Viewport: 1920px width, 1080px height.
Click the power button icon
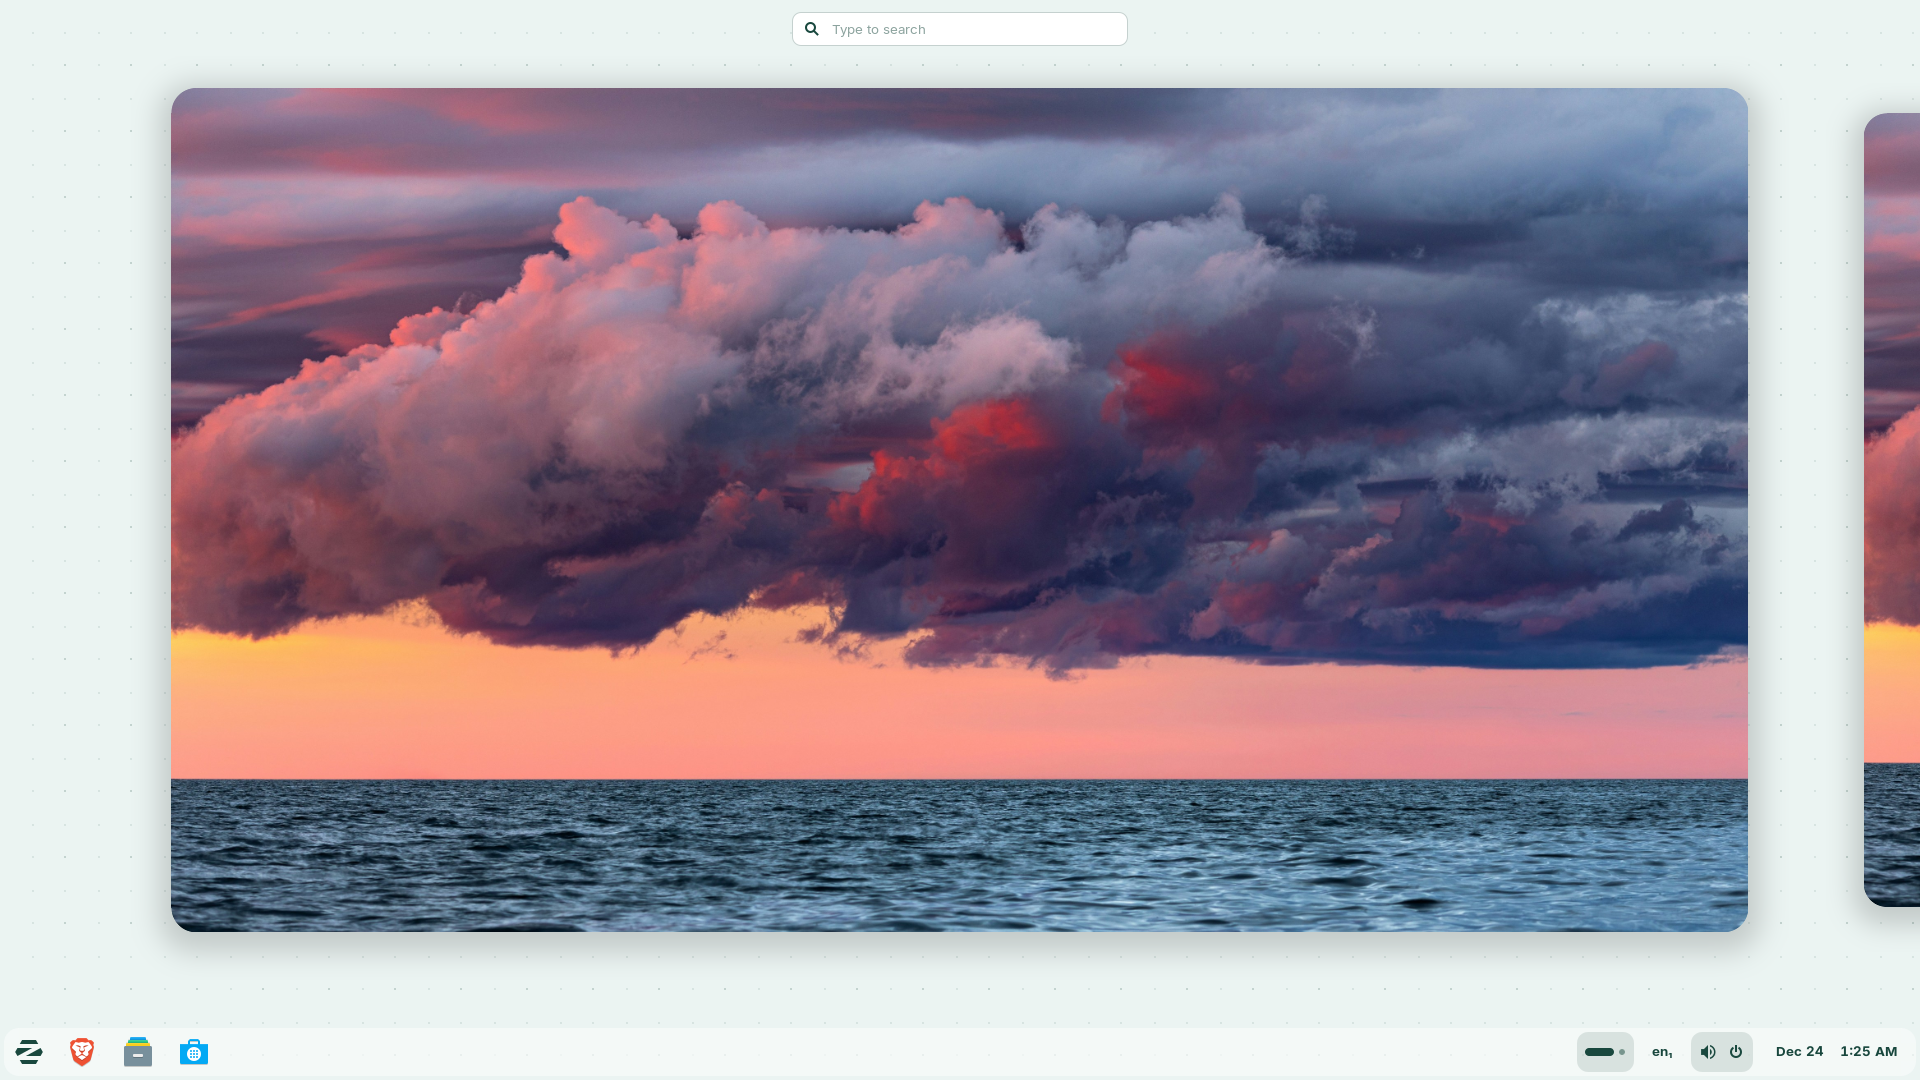point(1736,1051)
